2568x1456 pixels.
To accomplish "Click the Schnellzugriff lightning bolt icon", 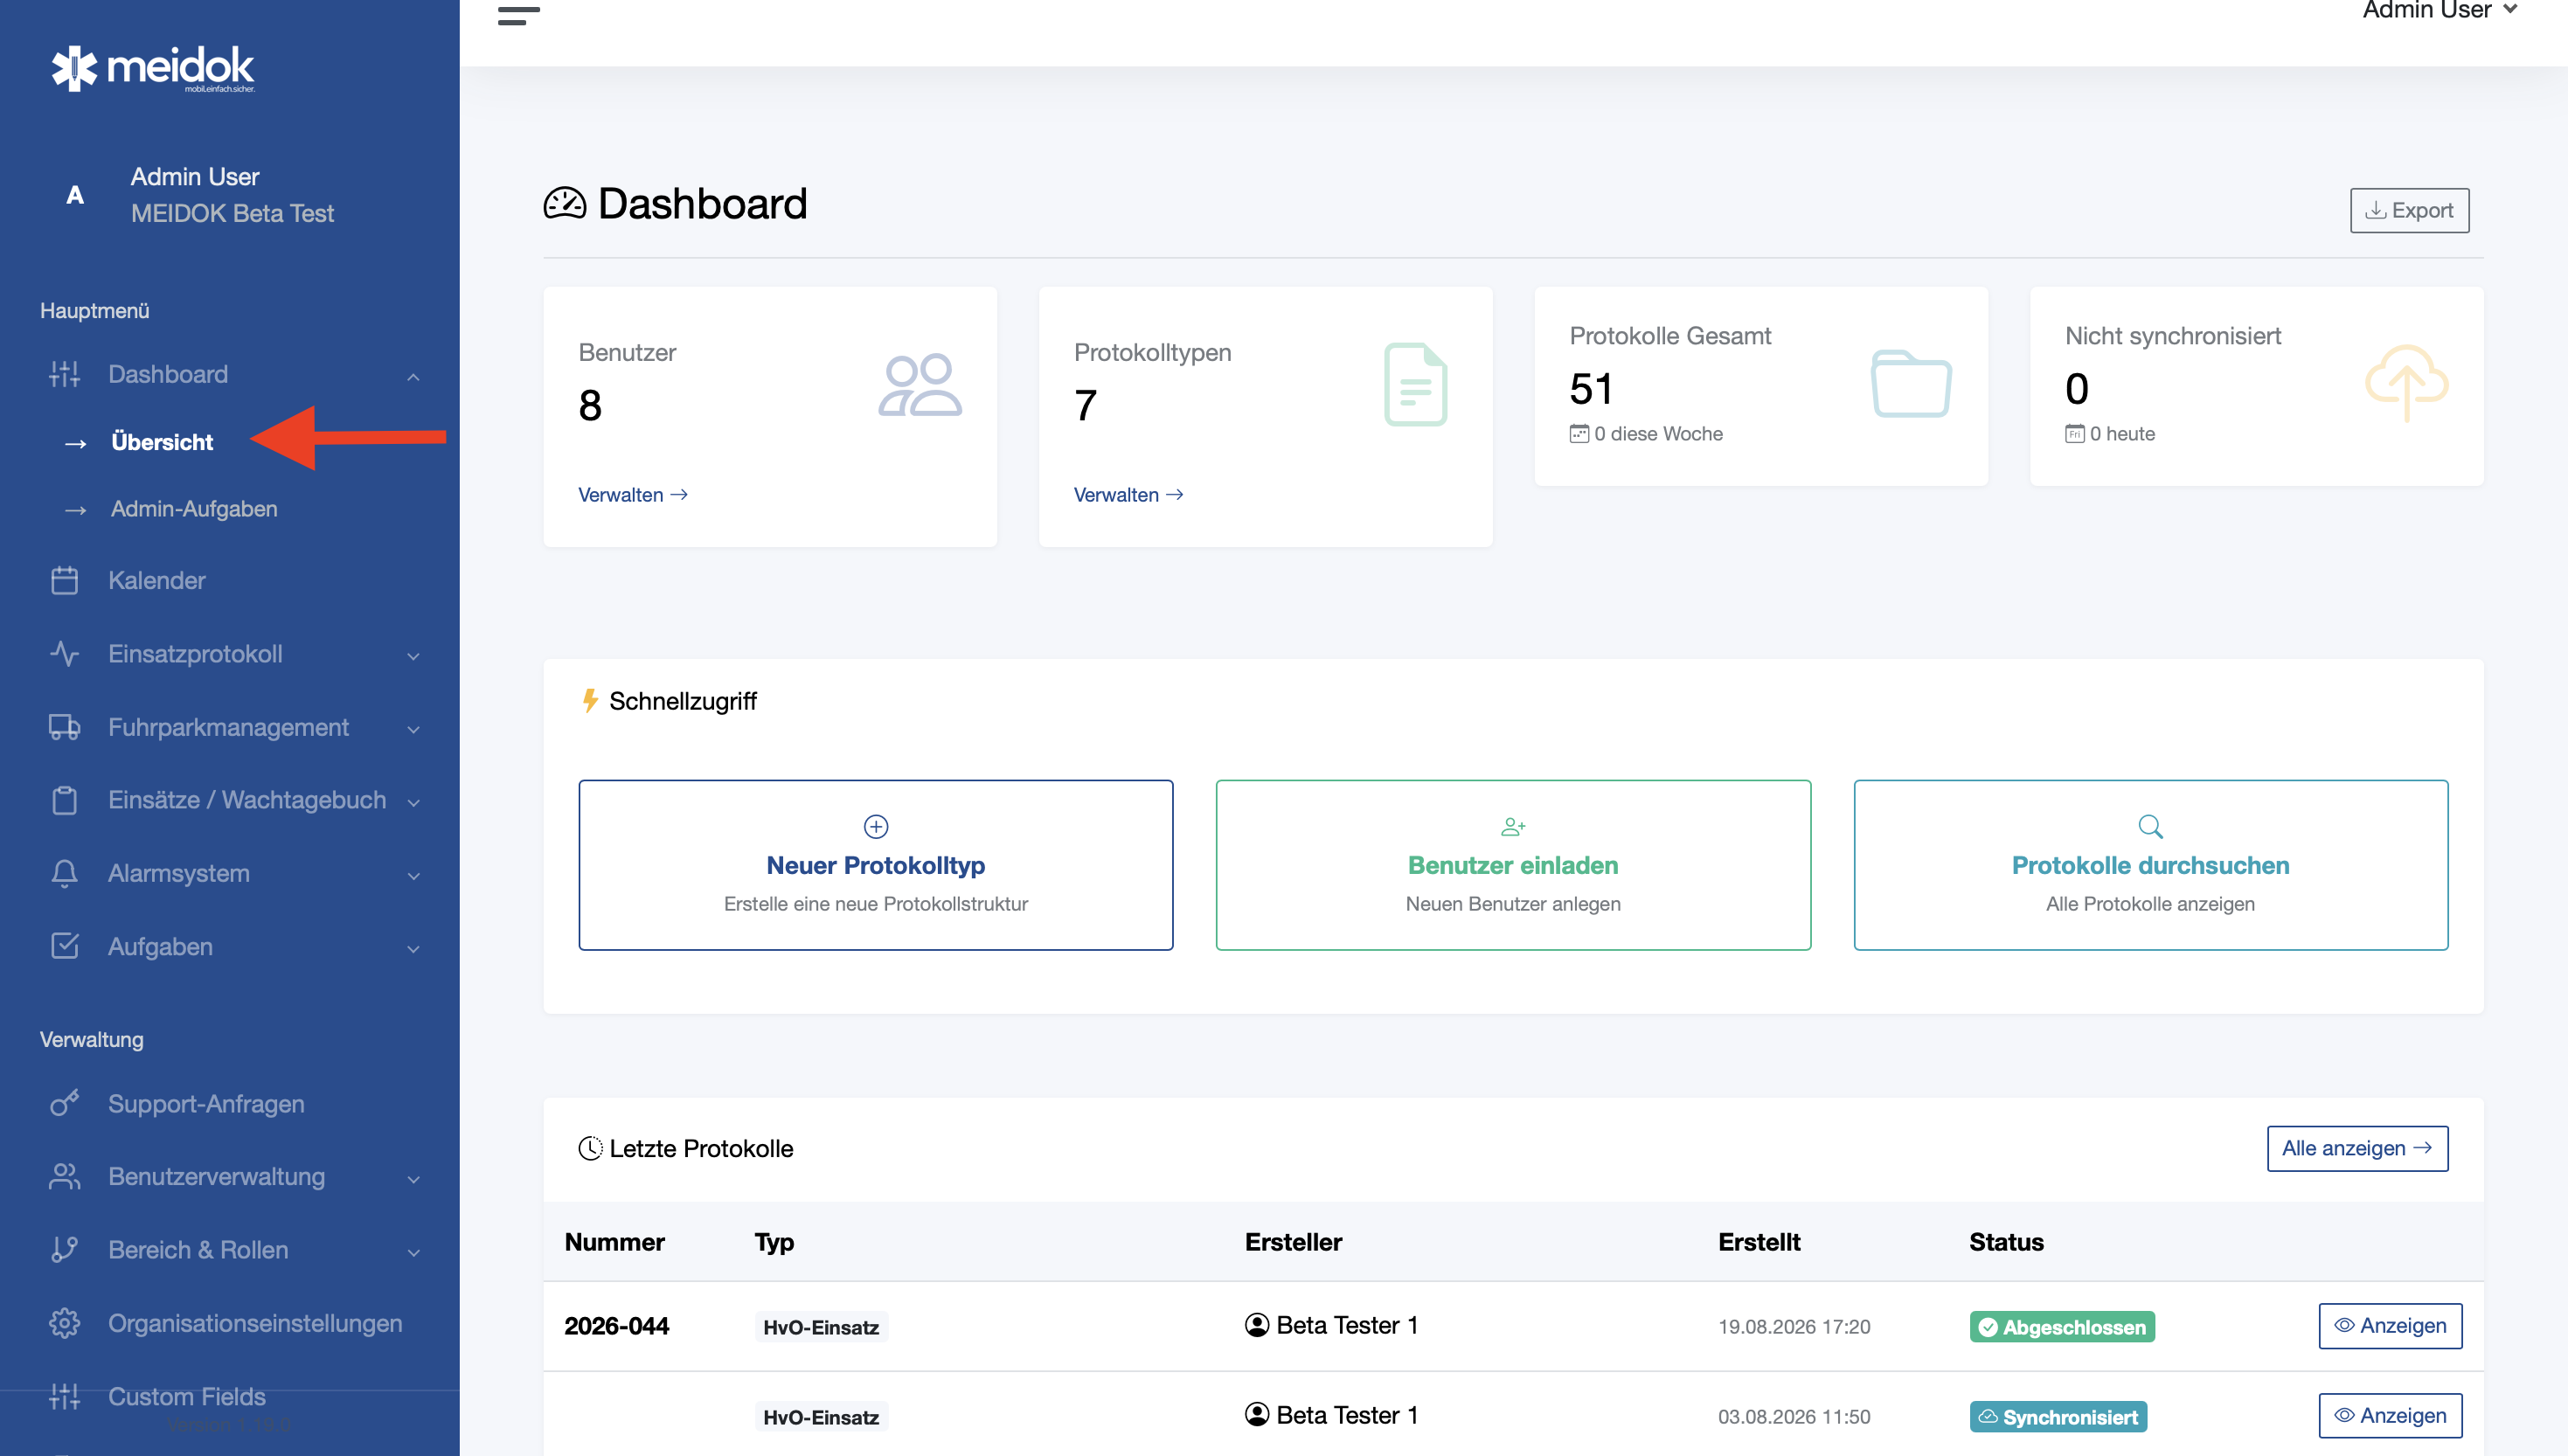I will [590, 701].
